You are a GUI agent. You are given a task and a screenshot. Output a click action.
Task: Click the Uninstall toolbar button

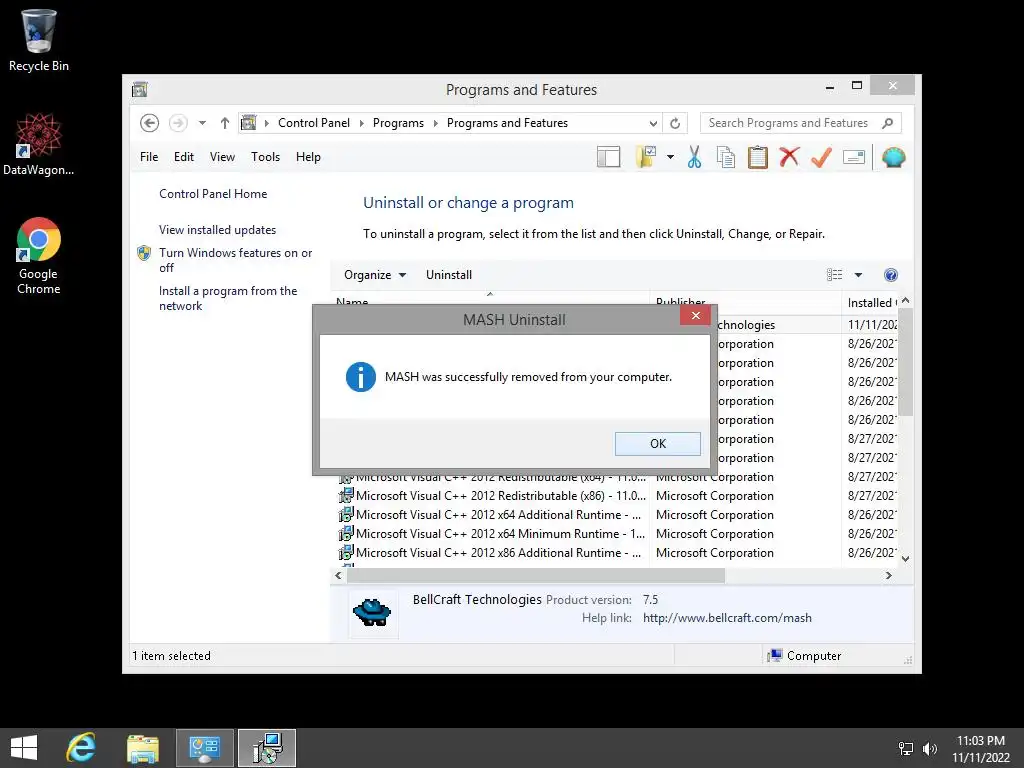(449, 275)
